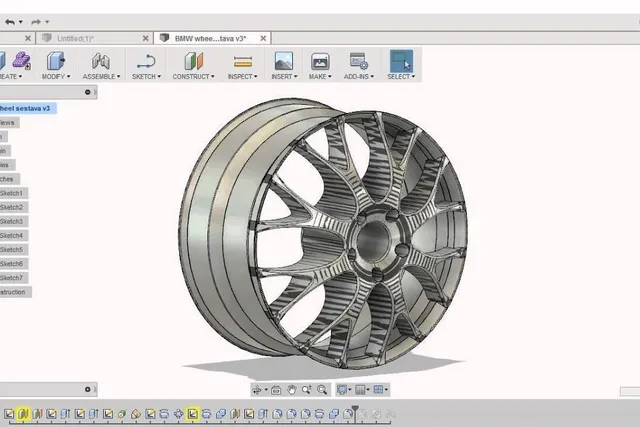Click the Look At navigation icon
The image size is (640, 427).
pyautogui.click(x=276, y=390)
